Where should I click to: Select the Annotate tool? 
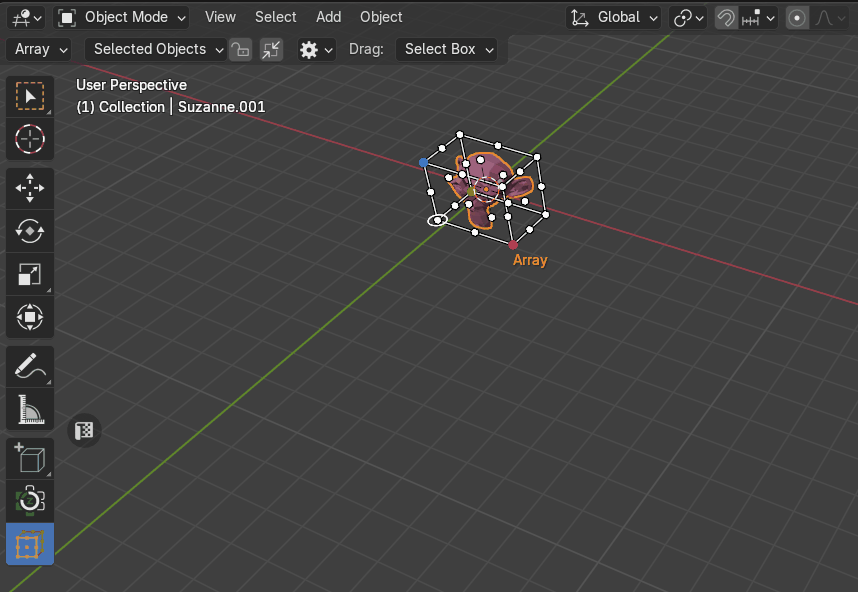[30, 366]
